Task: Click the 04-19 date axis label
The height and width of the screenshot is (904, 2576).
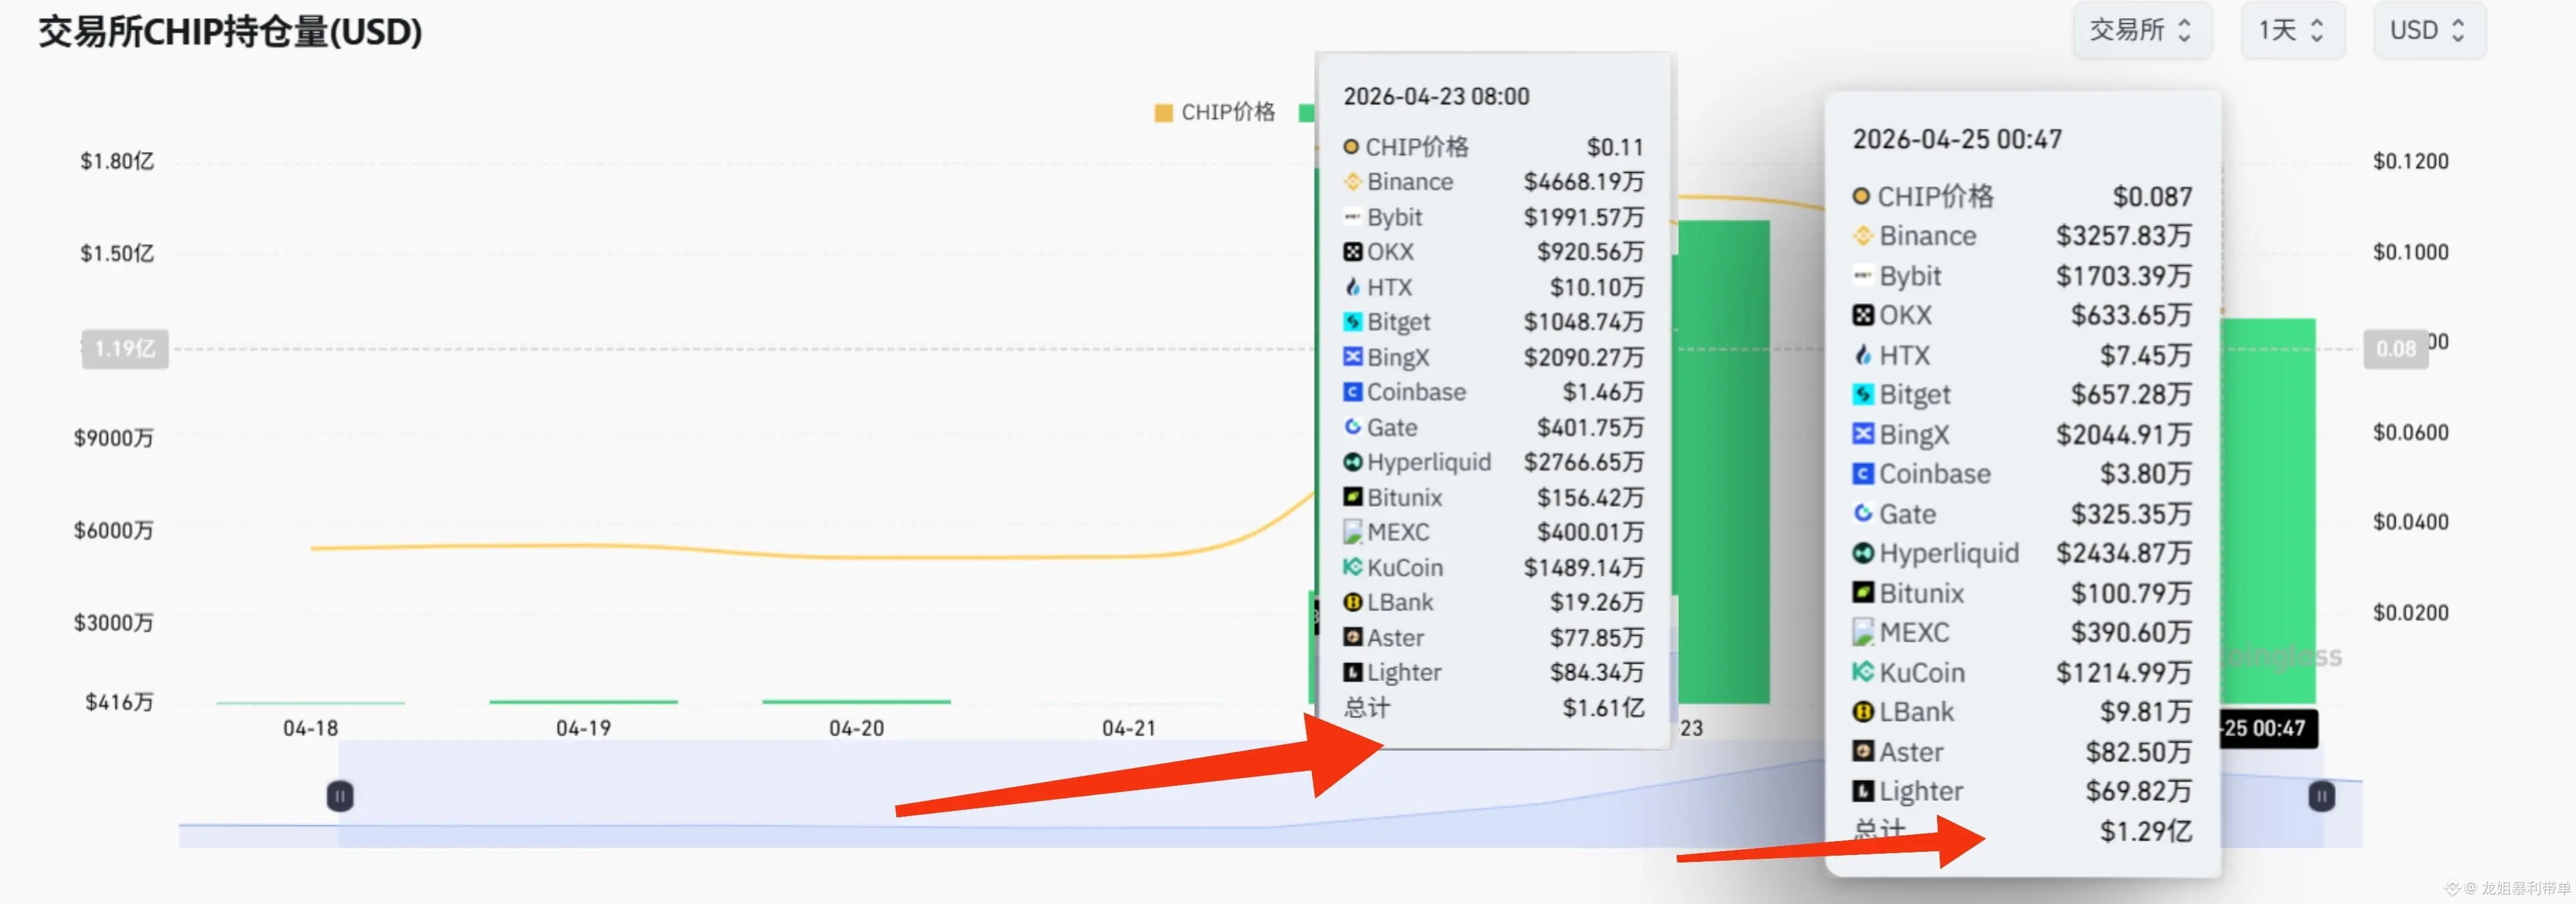Action: (x=583, y=728)
